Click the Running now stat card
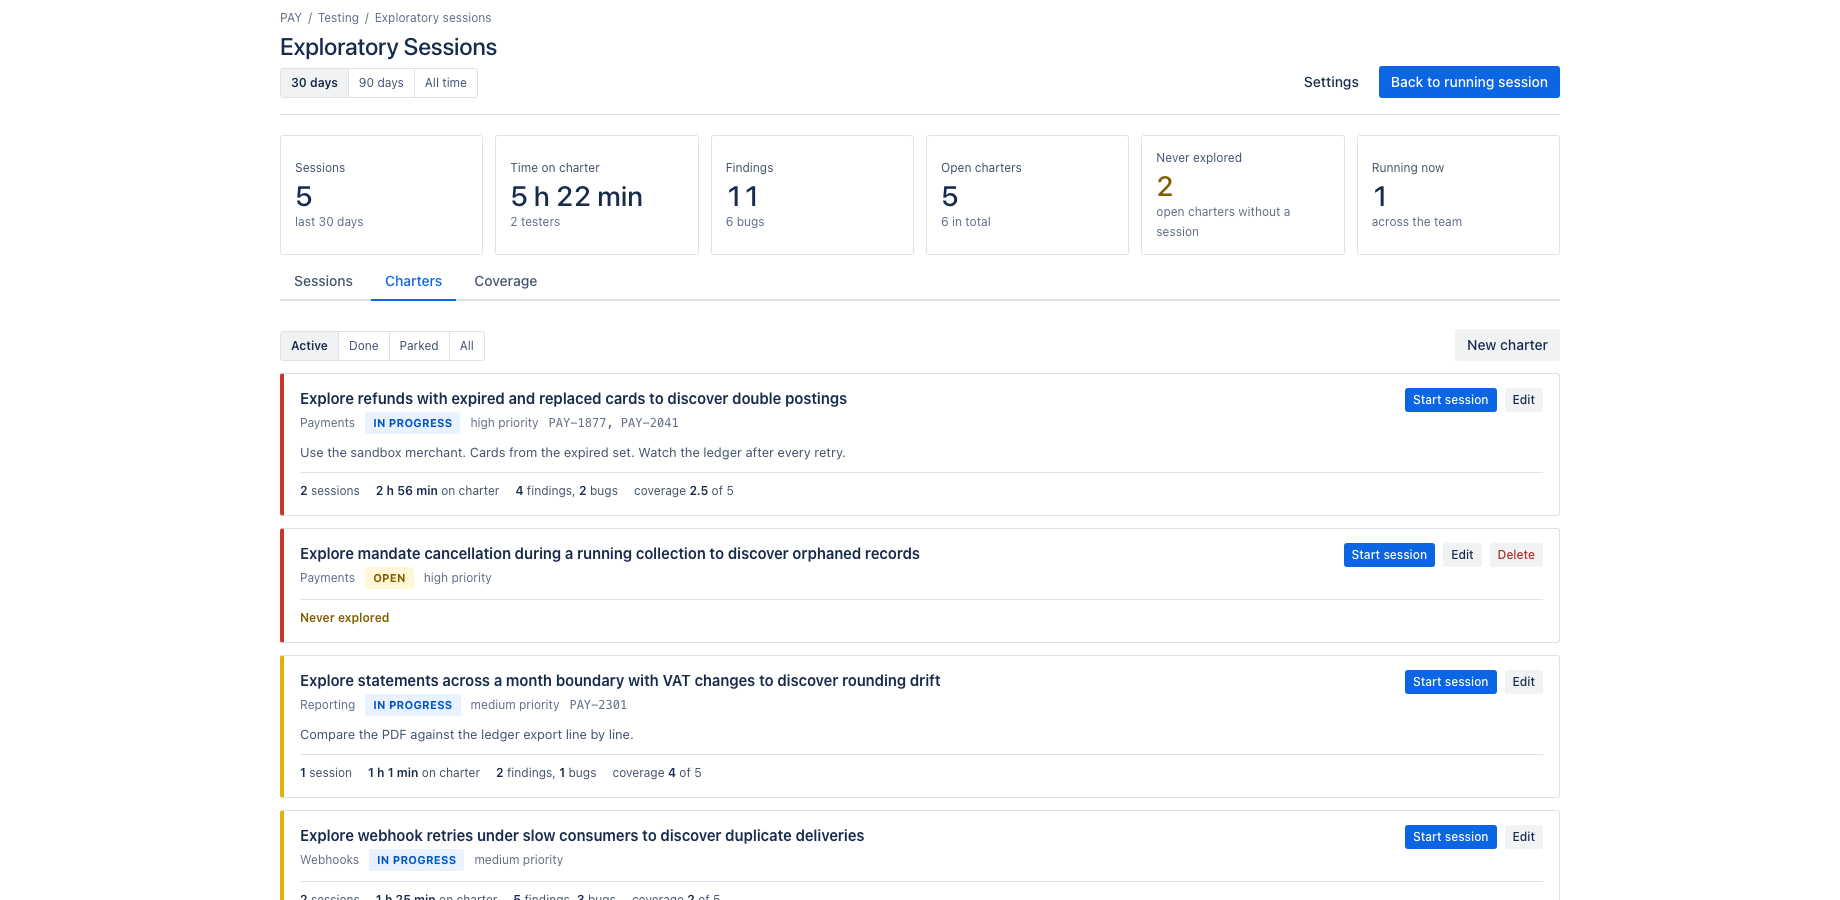The height and width of the screenshot is (900, 1840). (x=1458, y=195)
